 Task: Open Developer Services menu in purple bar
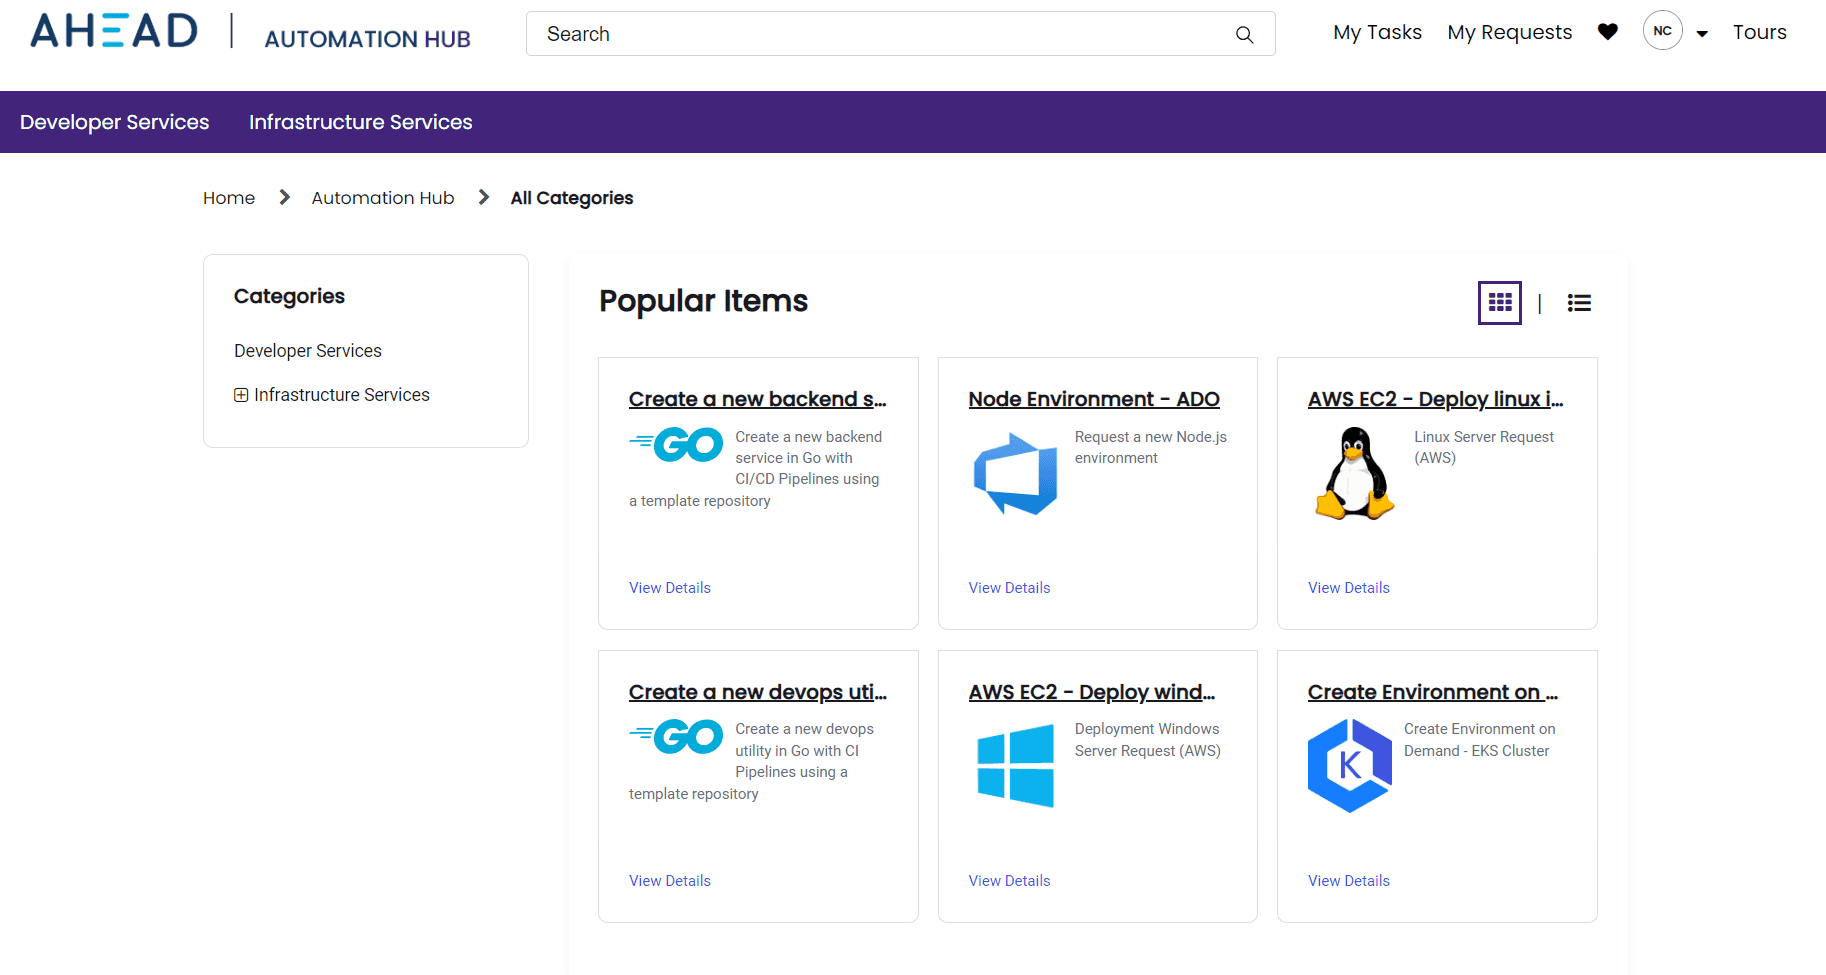pyautogui.click(x=115, y=122)
